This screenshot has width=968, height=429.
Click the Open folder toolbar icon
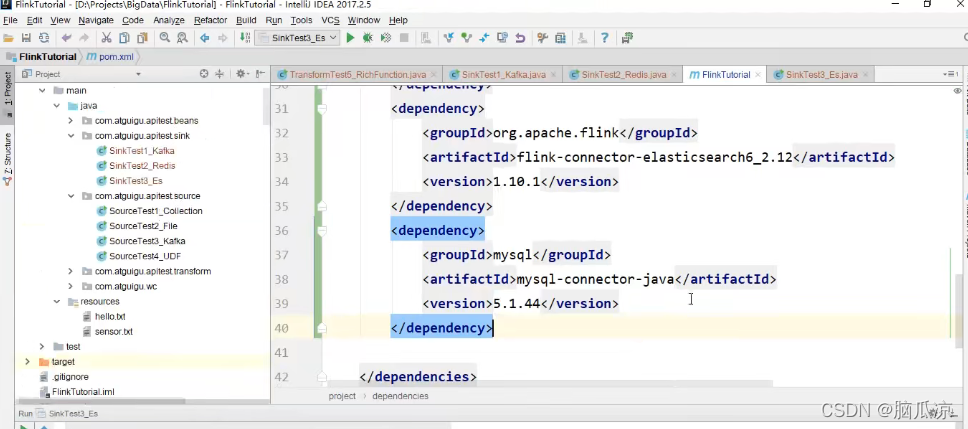[8, 38]
